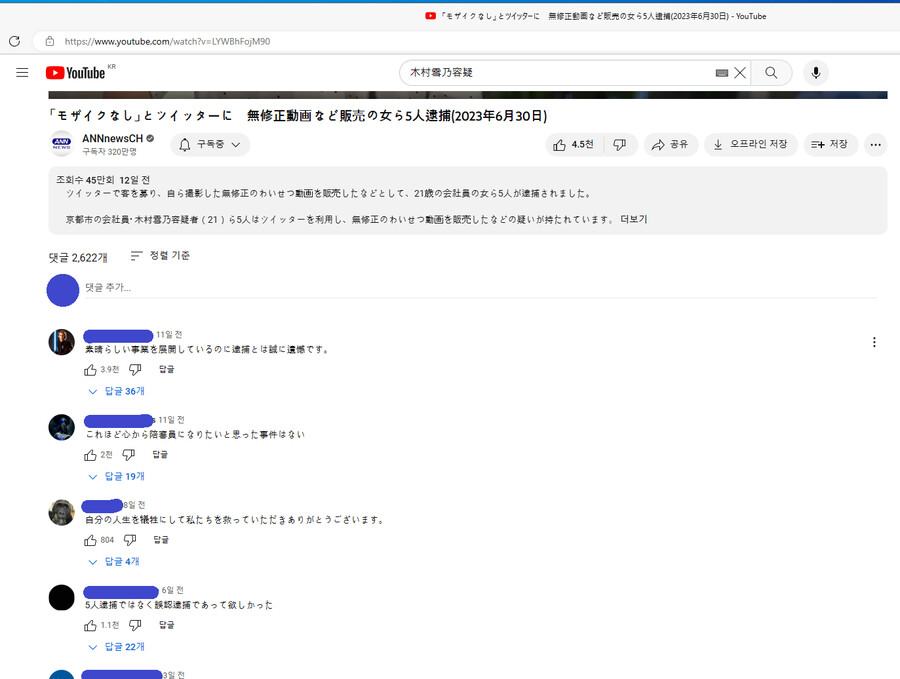Expand 답글 36개 replies
This screenshot has width=900, height=679.
[117, 391]
